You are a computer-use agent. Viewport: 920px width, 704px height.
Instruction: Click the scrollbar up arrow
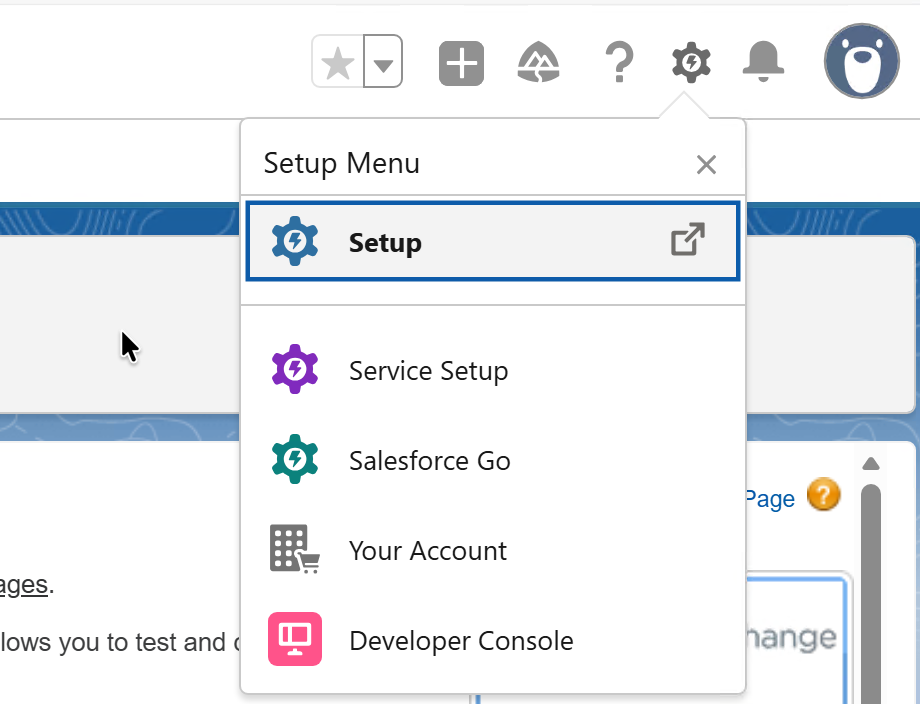tap(870, 463)
